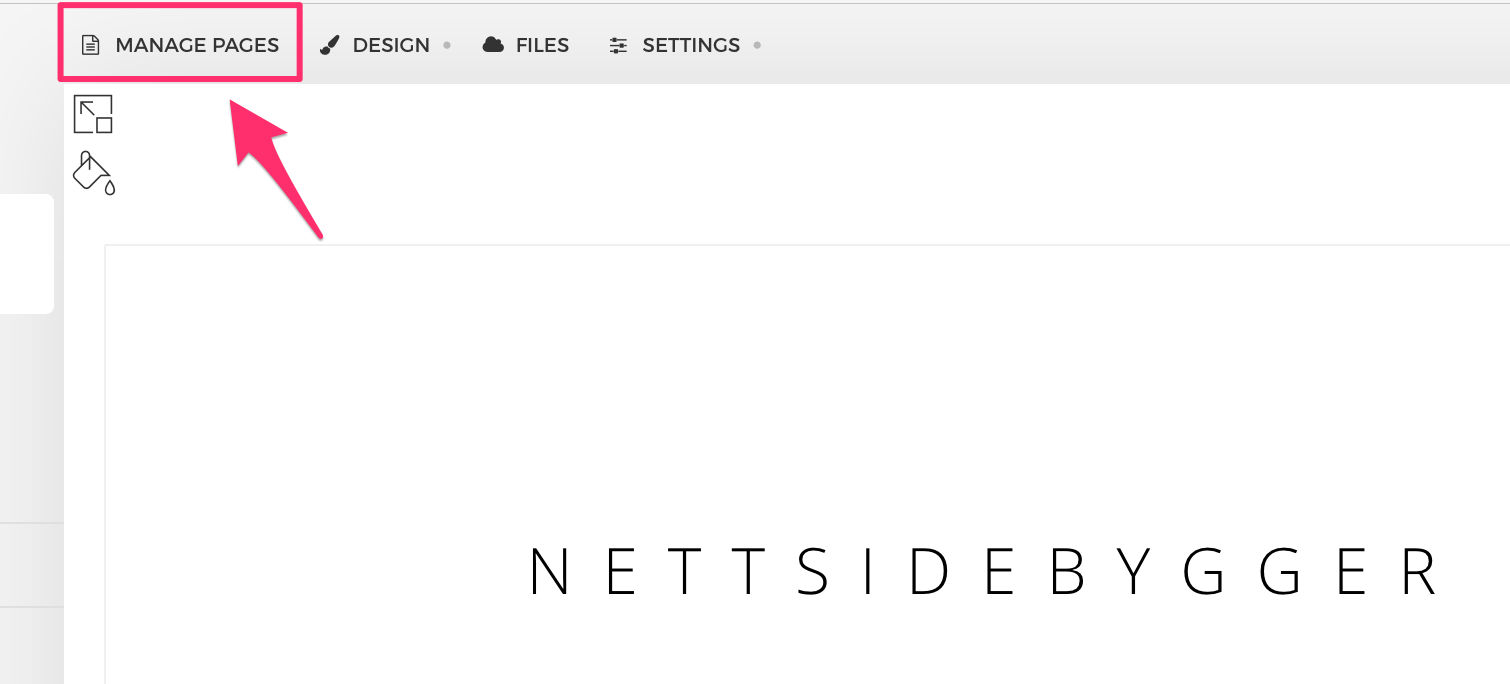The width and height of the screenshot is (1510, 684).
Task: Click the white card in left sidebar
Action: (x=26, y=254)
